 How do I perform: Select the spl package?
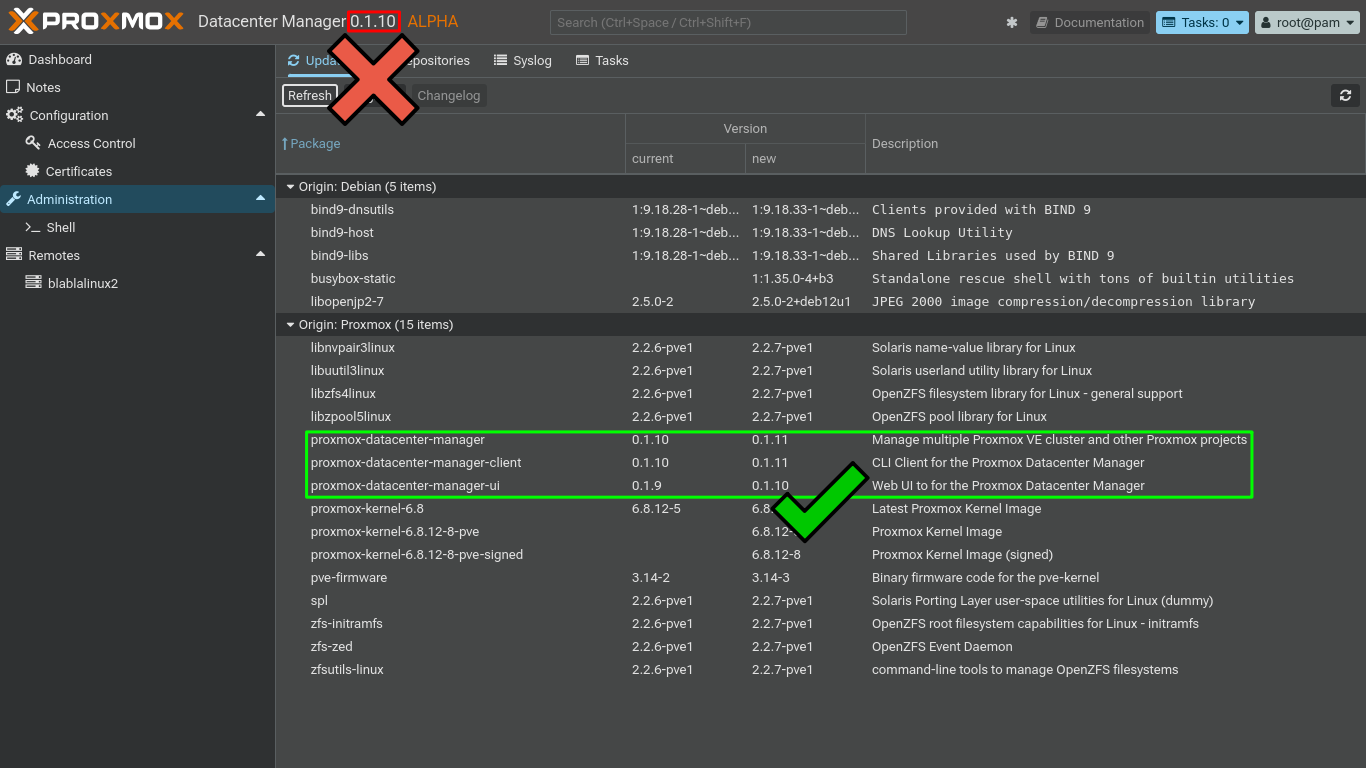(x=319, y=601)
